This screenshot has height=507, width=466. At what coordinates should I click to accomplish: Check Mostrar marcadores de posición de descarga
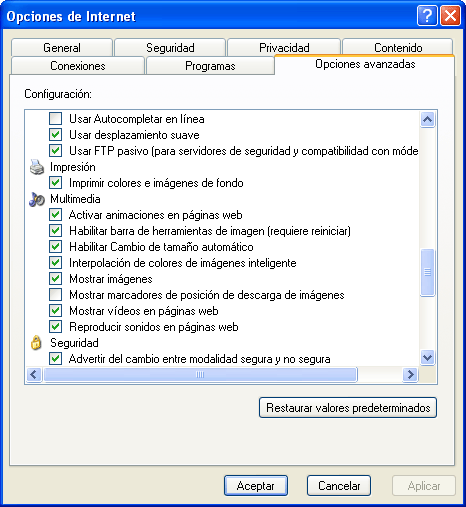click(55, 294)
